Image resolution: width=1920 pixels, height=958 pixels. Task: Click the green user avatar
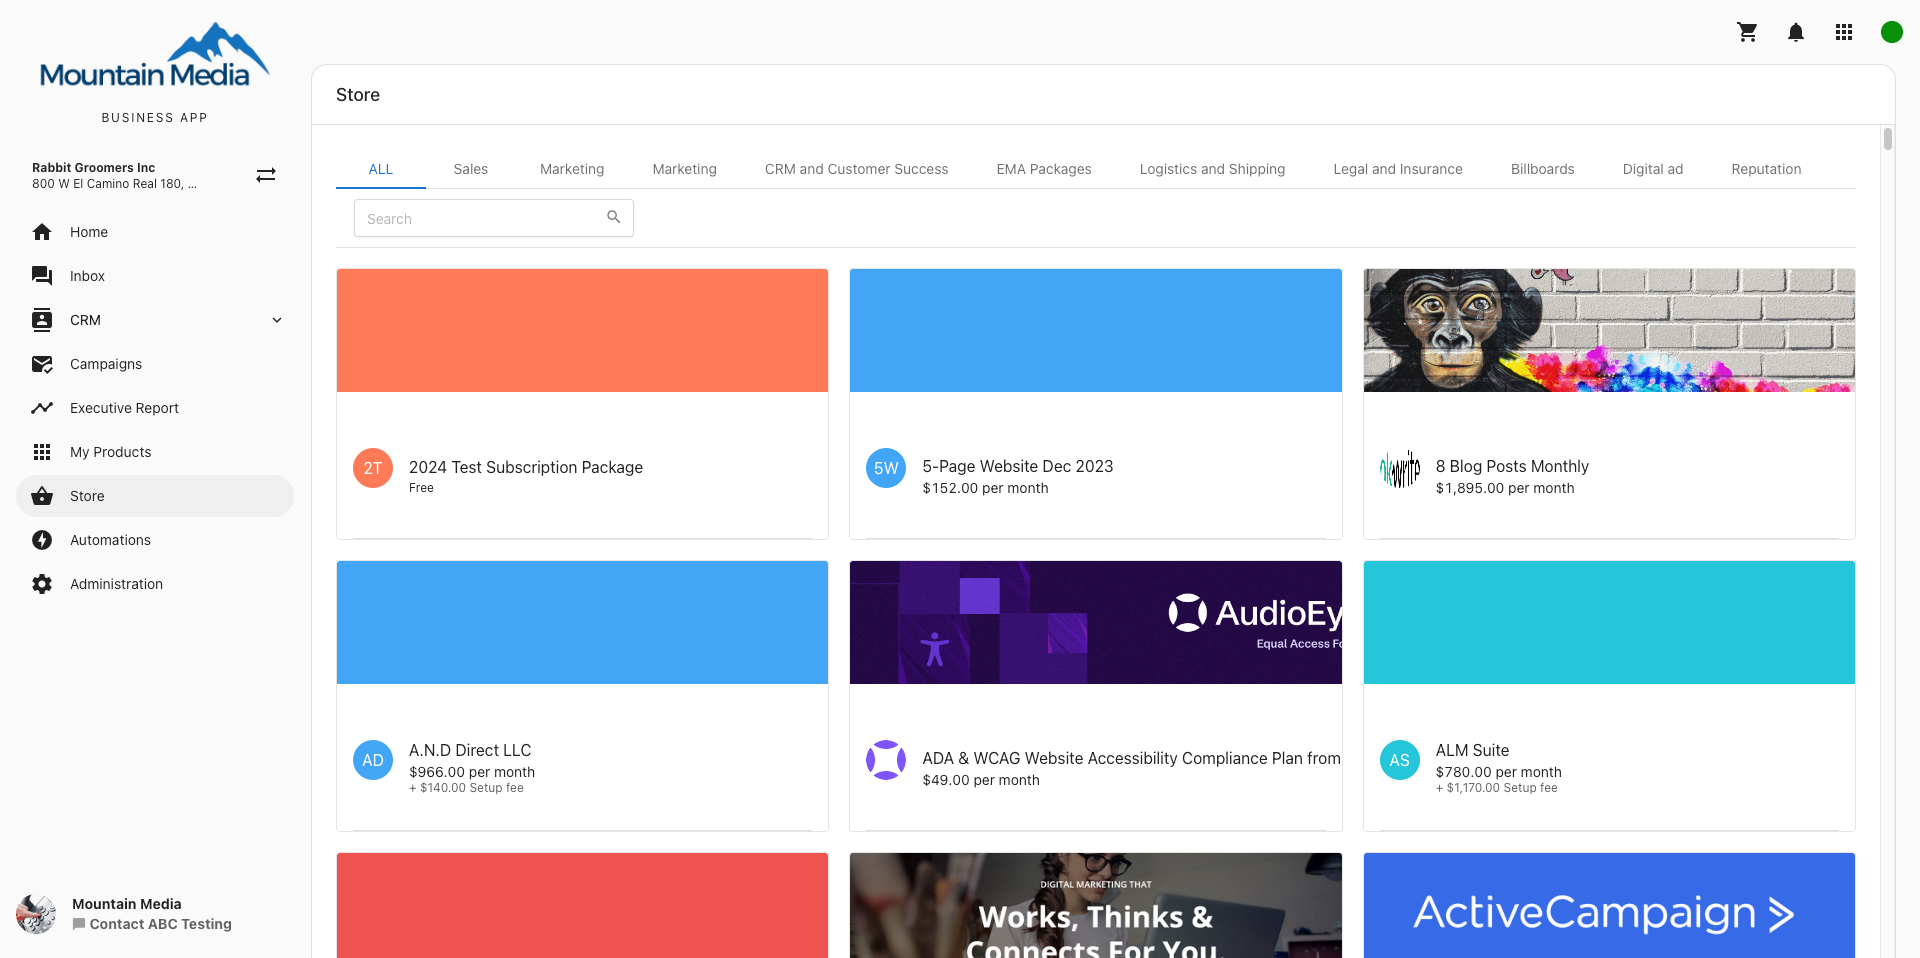click(x=1891, y=32)
